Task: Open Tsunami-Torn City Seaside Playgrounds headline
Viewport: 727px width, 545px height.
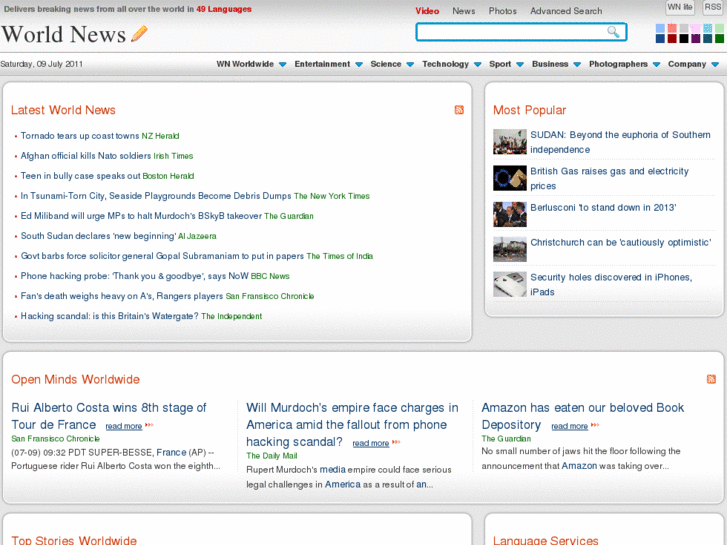Action: click(x=156, y=196)
